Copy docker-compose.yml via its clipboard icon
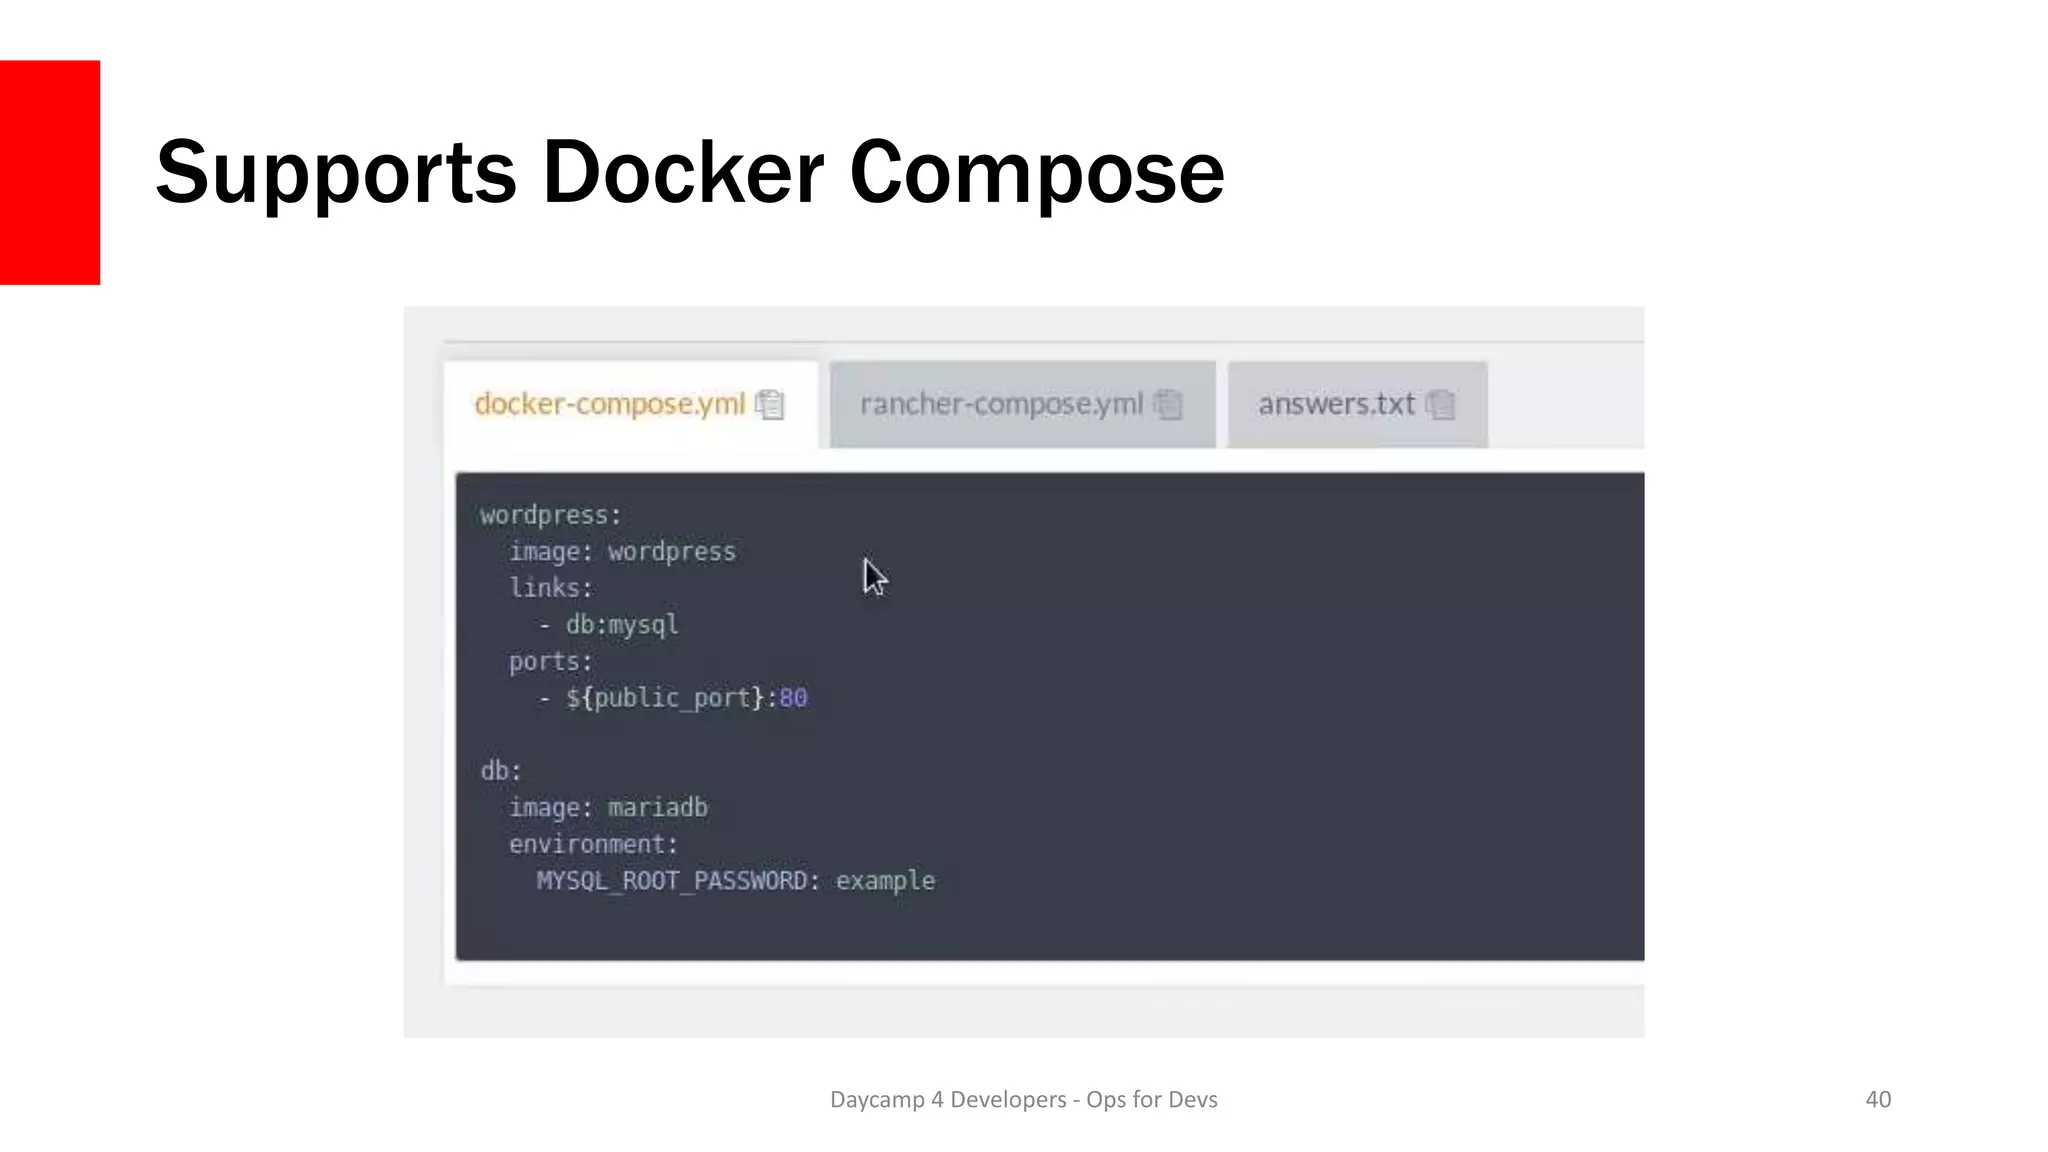Screen dimensions: 2048x1152 click(770, 405)
